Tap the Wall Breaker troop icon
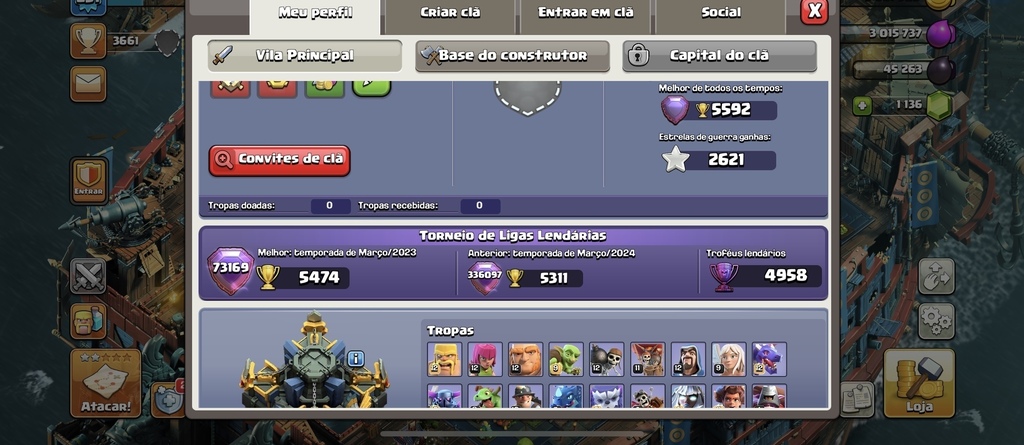Viewport: 1024px width, 445px height. click(x=607, y=359)
